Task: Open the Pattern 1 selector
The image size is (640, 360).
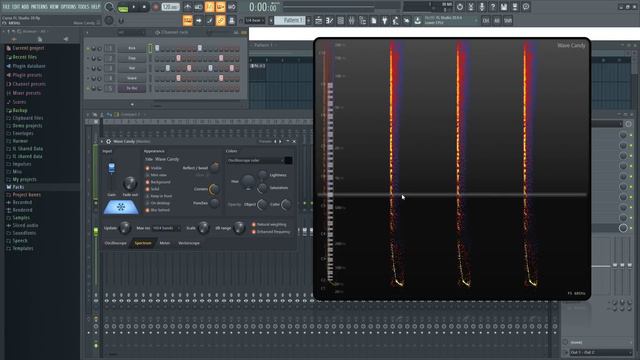Action: click(290, 20)
